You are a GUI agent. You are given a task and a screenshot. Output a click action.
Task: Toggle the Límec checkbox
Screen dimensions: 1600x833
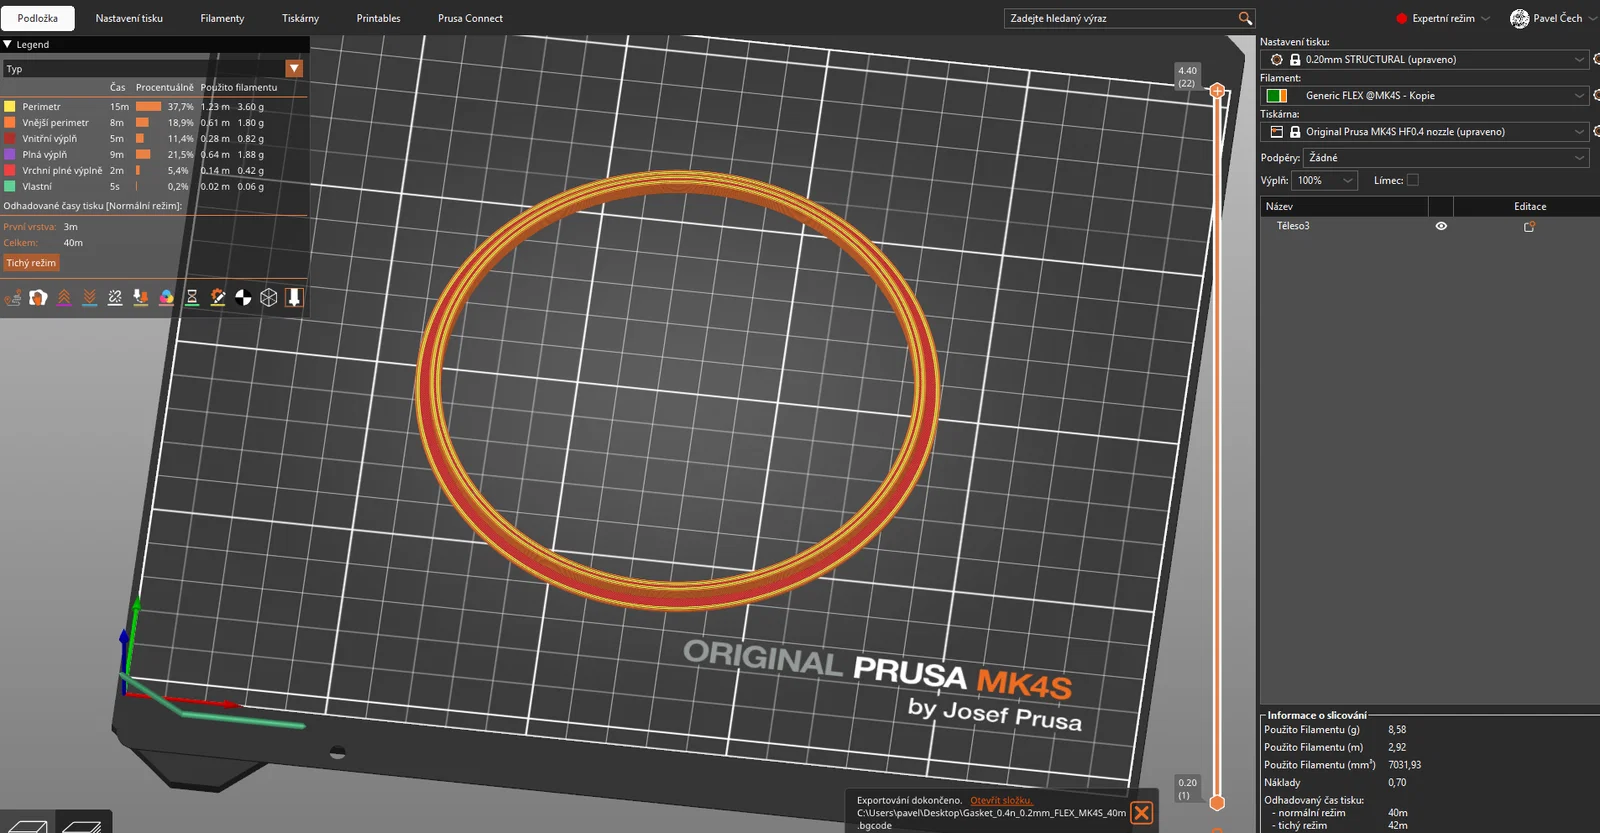click(1413, 180)
